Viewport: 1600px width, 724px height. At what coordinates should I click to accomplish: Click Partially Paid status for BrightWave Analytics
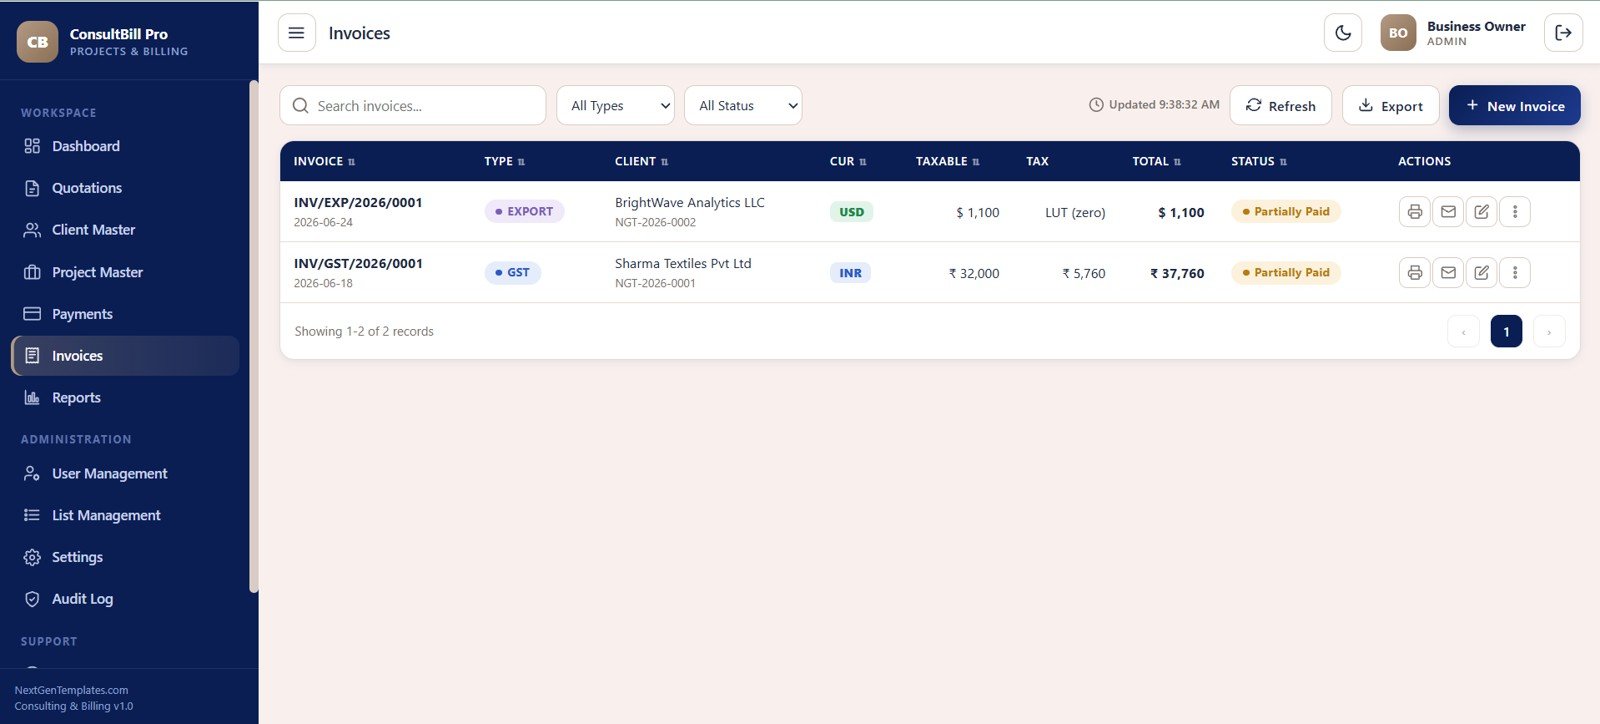pyautogui.click(x=1285, y=212)
